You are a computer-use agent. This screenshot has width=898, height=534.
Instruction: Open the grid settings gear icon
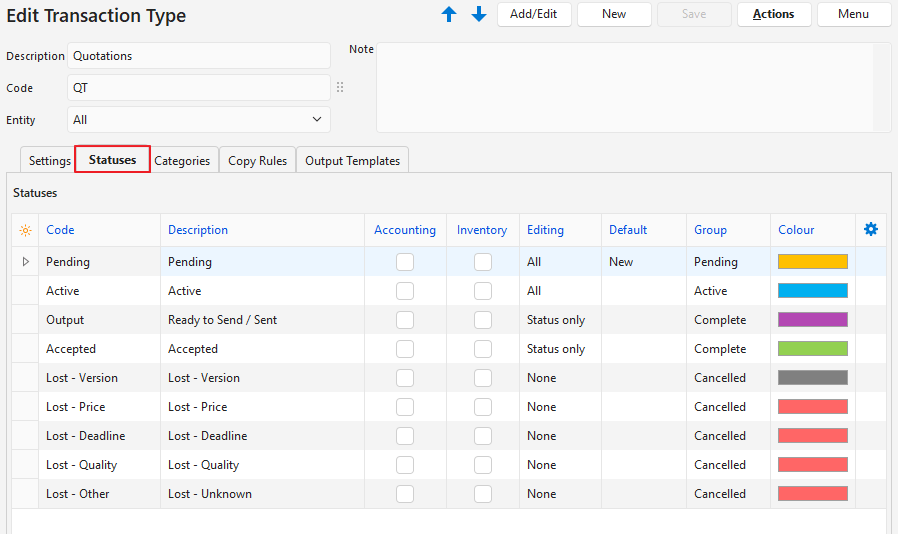point(870,230)
